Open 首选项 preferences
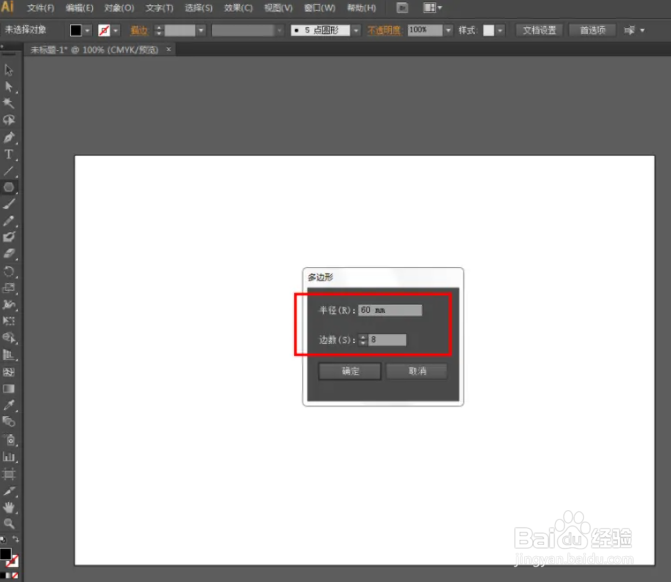Viewport: 671px width, 582px height. pos(593,30)
